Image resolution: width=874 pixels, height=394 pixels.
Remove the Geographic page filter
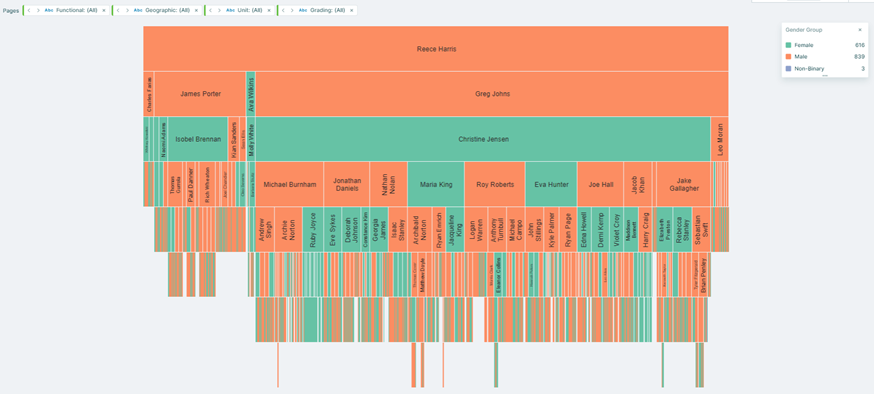point(196,10)
